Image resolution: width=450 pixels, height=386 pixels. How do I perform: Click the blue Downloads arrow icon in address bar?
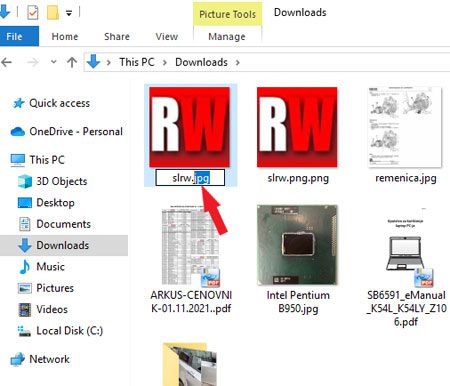pos(93,62)
